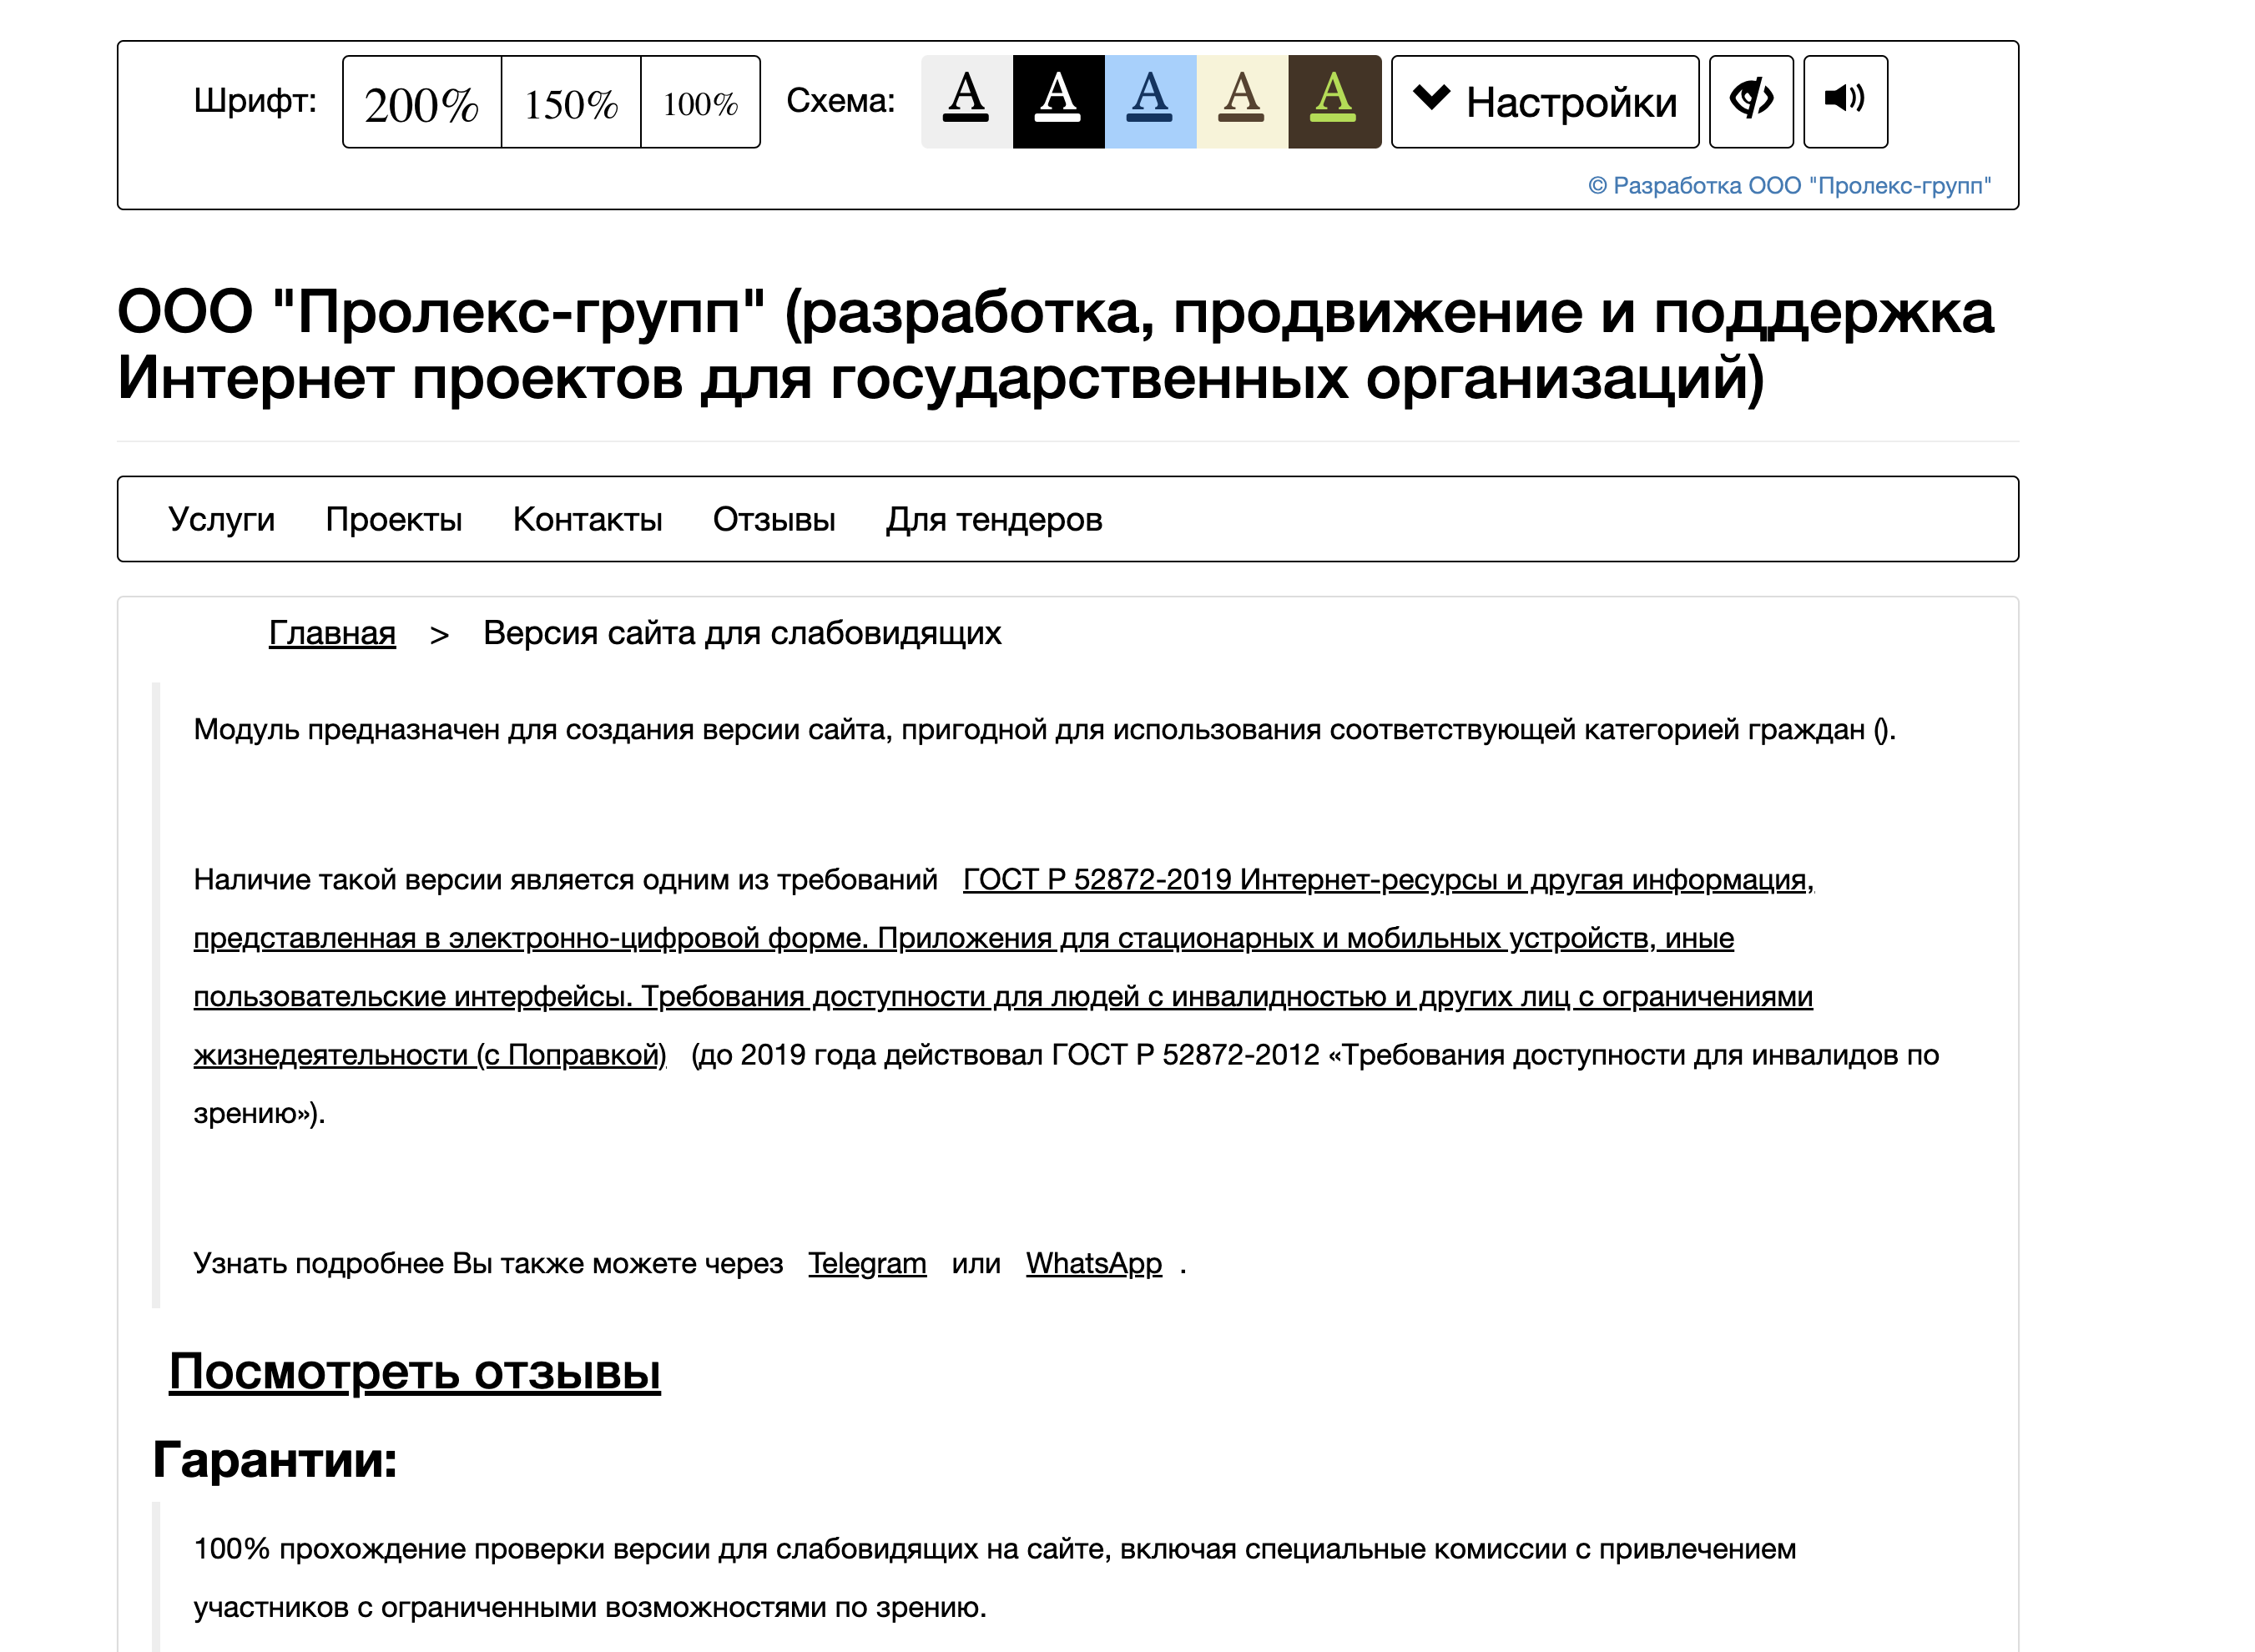The height and width of the screenshot is (1652, 2255).
Task: Select the black color scheme
Action: click(1057, 100)
